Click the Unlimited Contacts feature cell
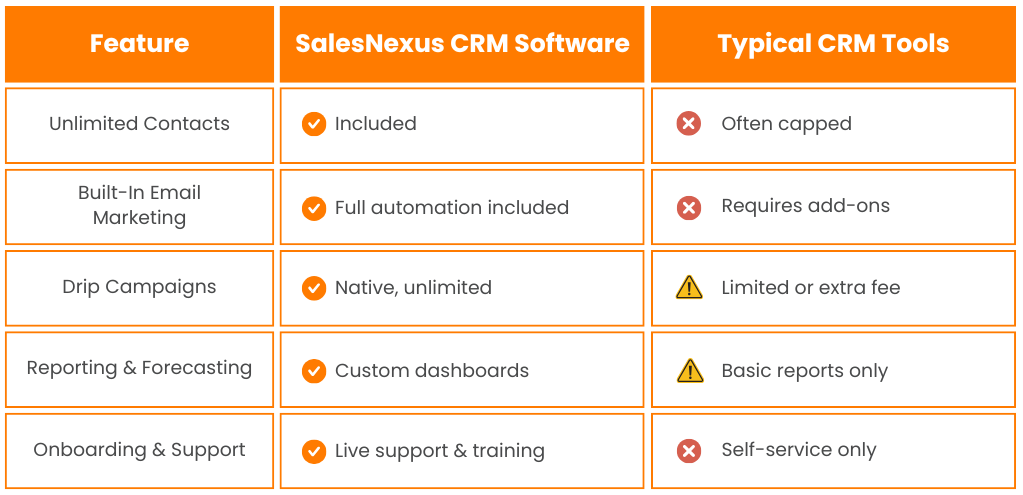This screenshot has height=495, width=1023. point(139,124)
